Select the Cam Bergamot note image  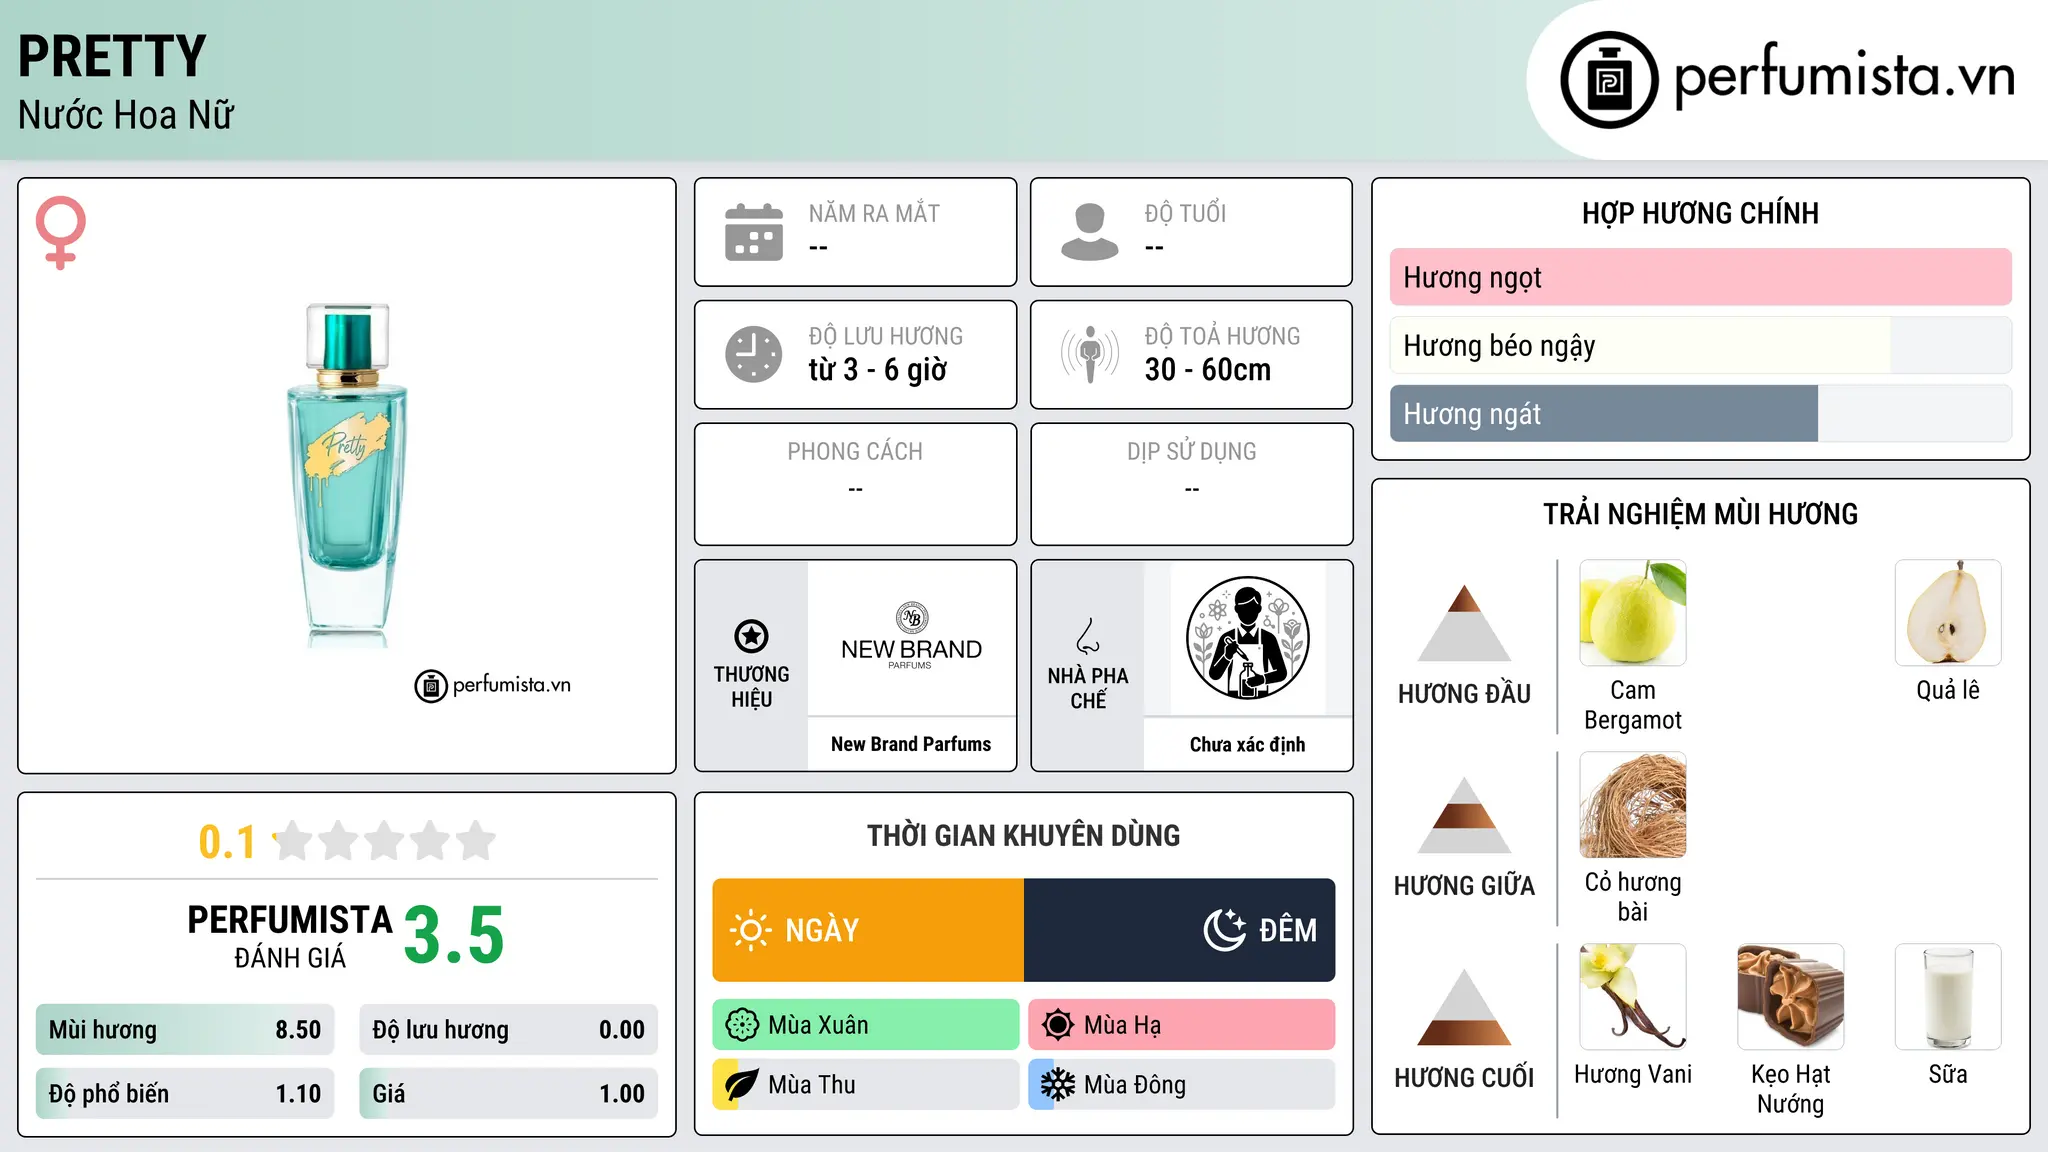[1633, 613]
